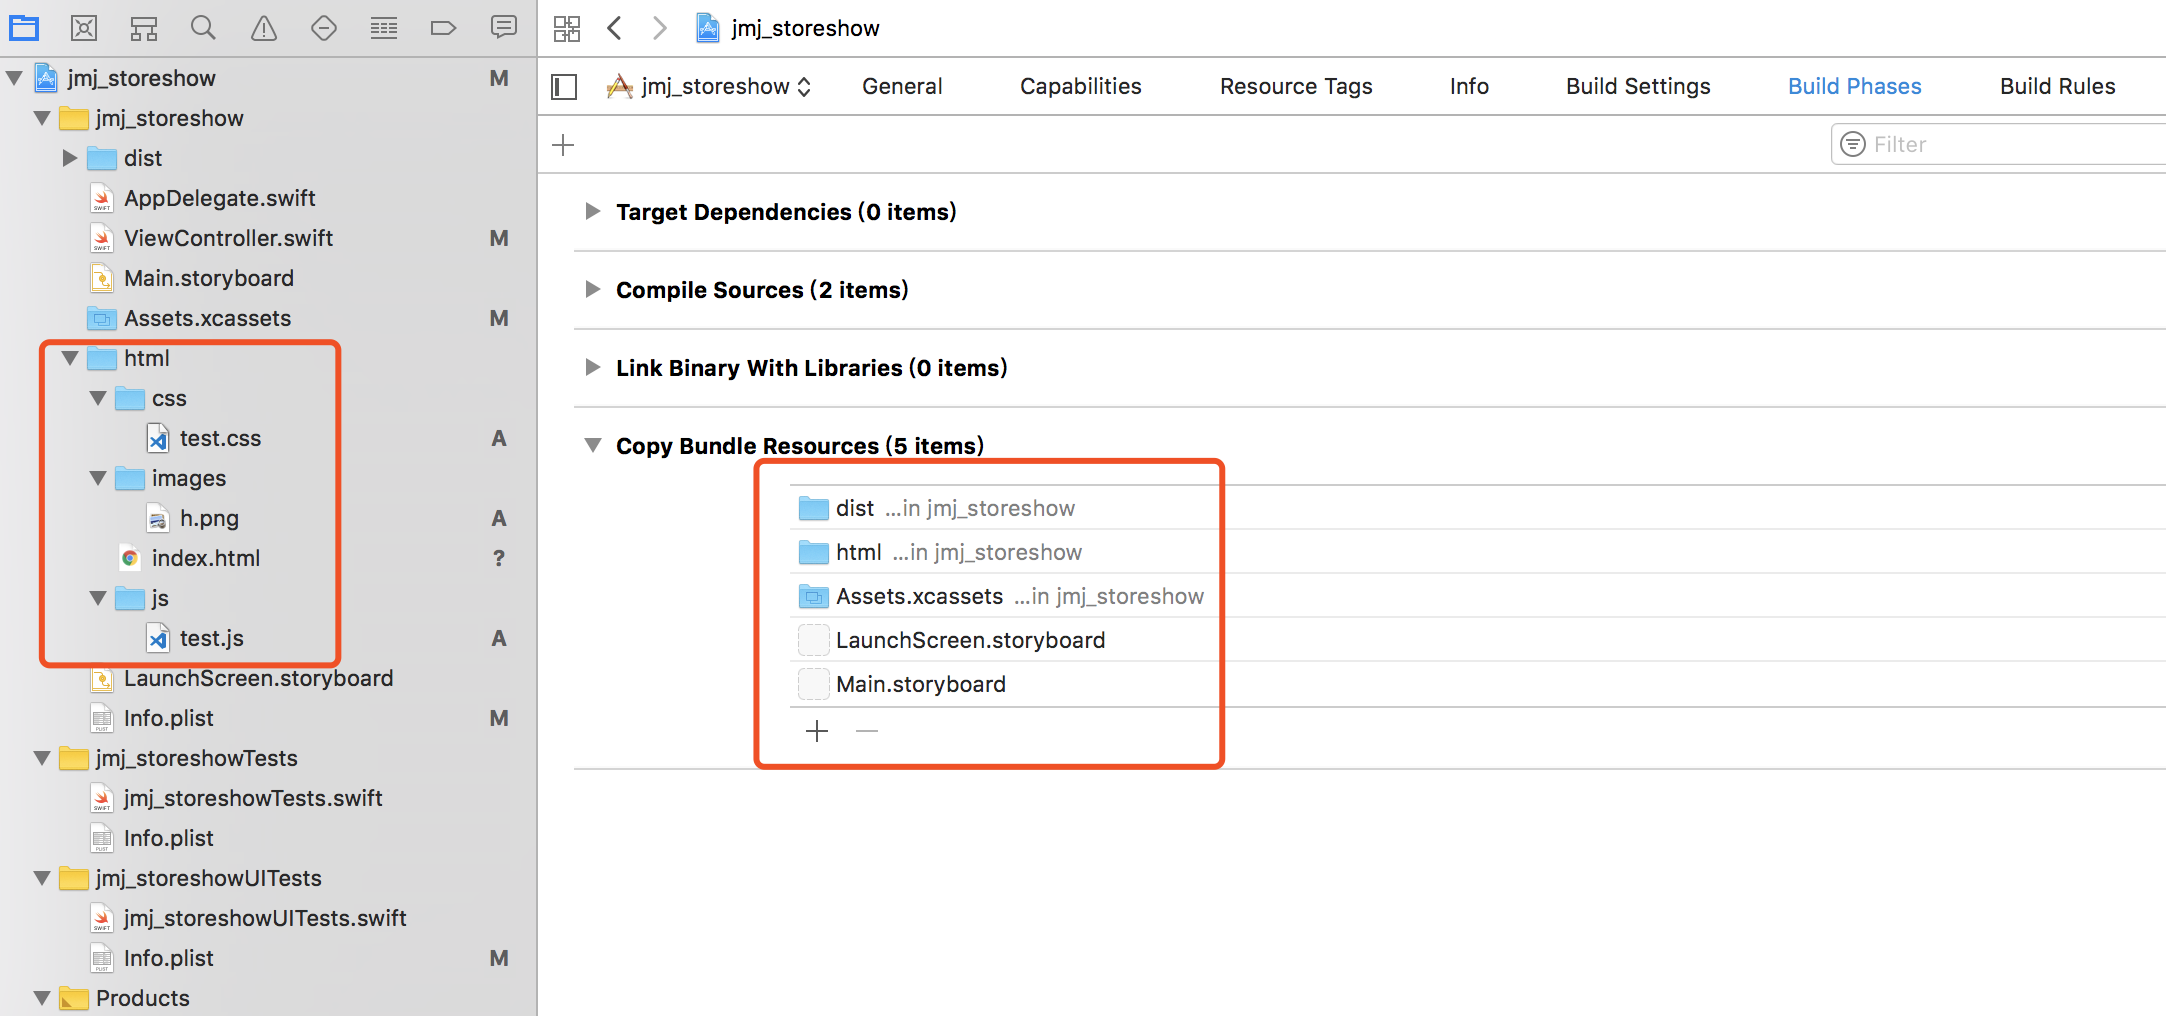This screenshot has width=2166, height=1016.
Task: Add a new build phase with plus
Action: click(x=563, y=145)
